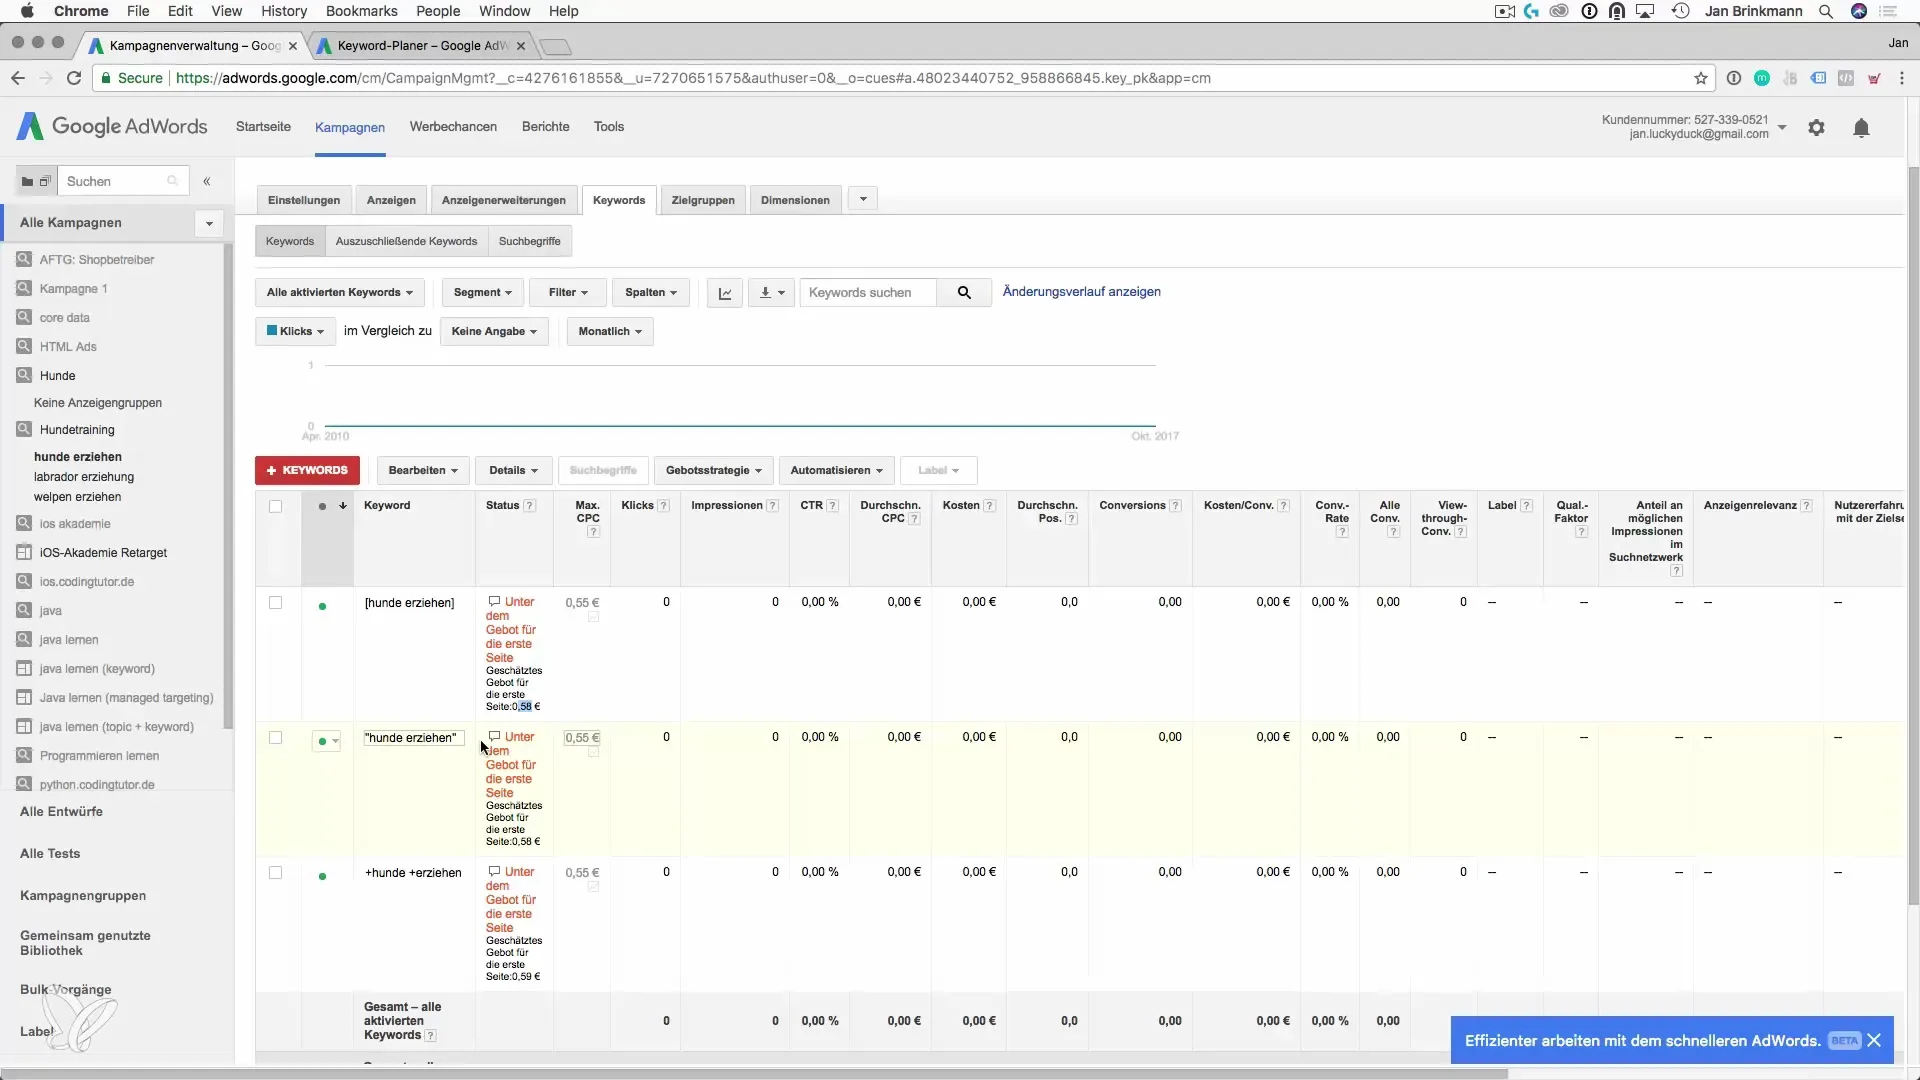Go back with the browser arrow
This screenshot has height=1080, width=1920.
(x=18, y=78)
